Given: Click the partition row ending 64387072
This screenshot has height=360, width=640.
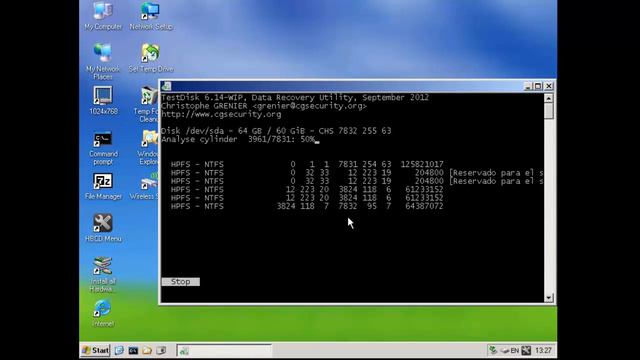Looking at the screenshot, I should click(307, 206).
